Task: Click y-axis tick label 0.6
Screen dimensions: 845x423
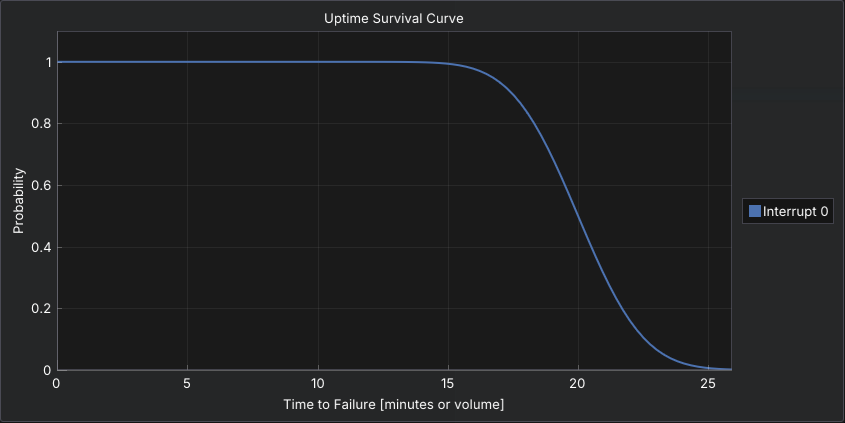Action: tap(39, 185)
